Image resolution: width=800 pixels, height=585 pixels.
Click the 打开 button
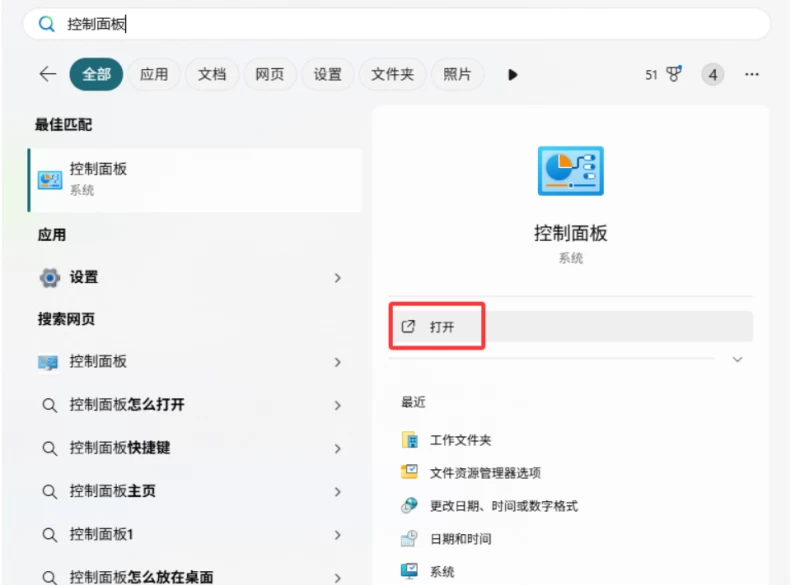click(435, 325)
